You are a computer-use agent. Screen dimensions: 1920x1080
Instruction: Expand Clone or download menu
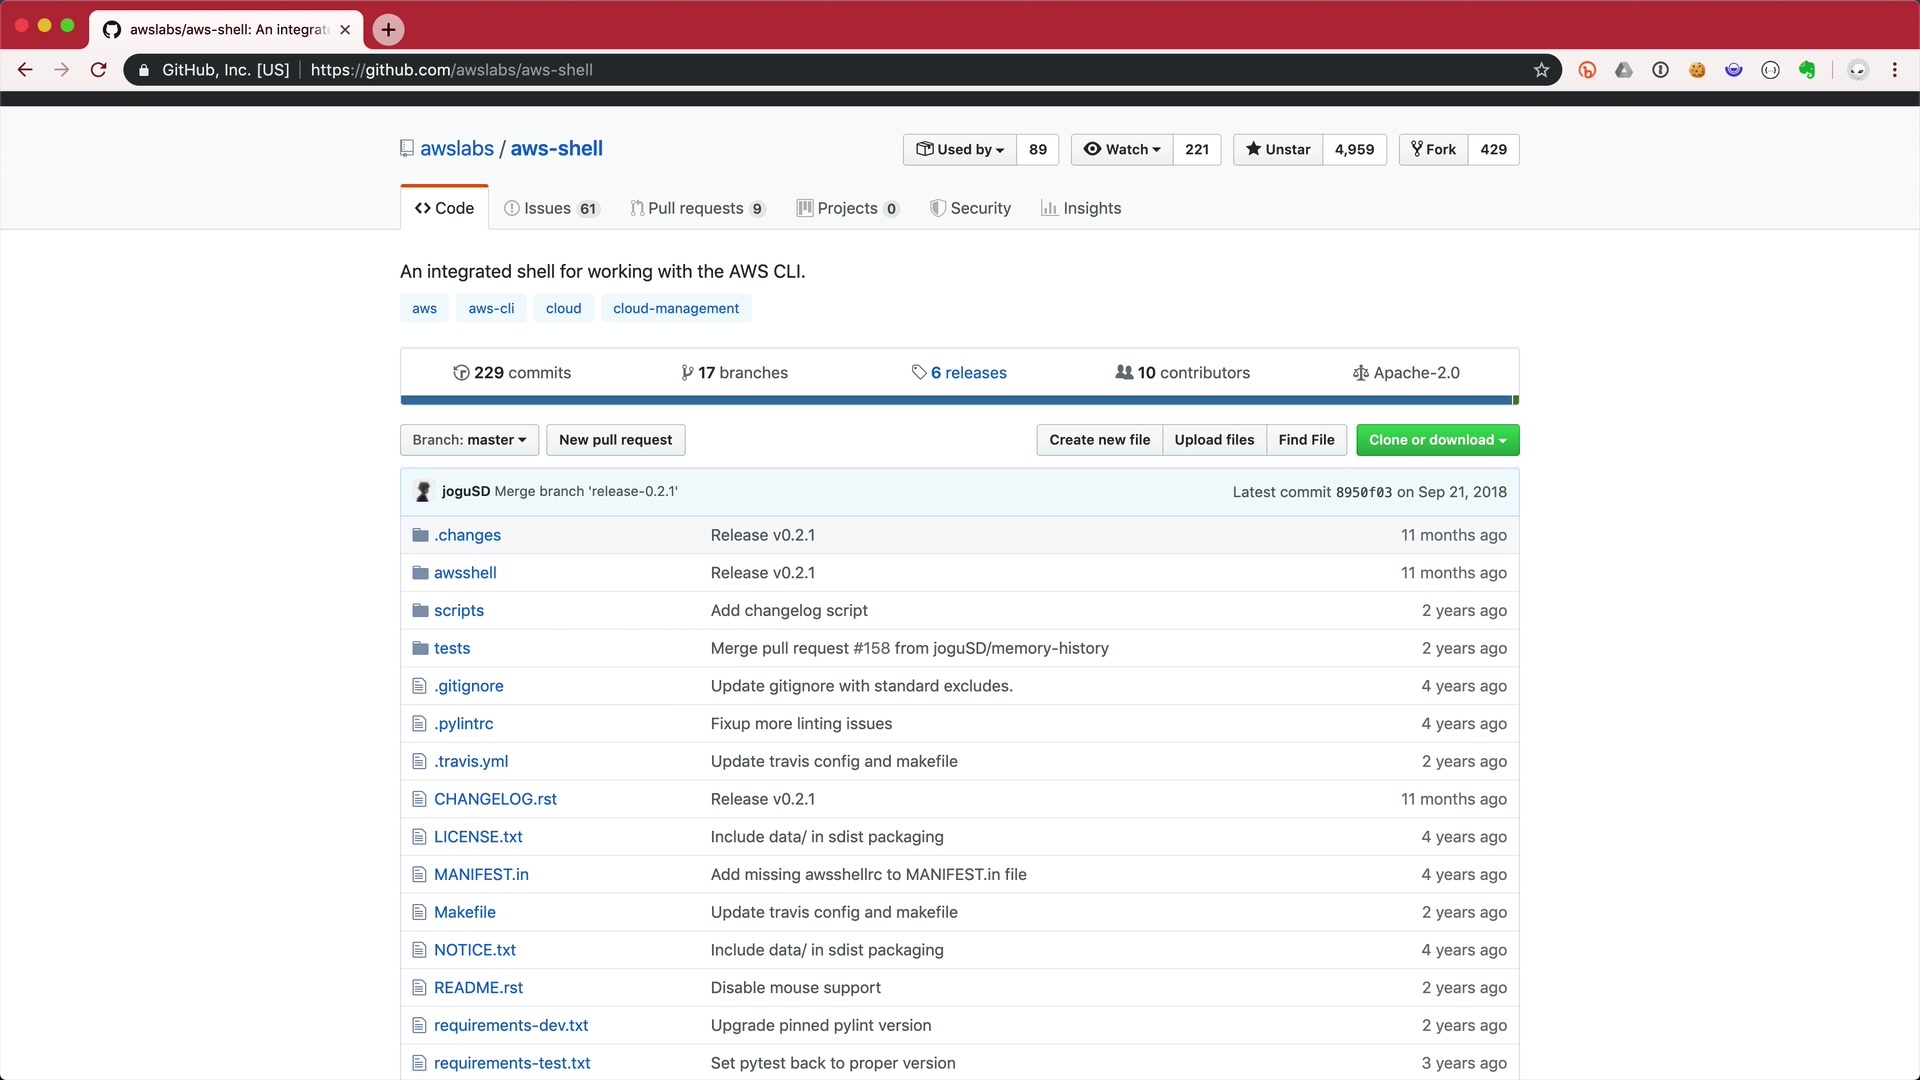coord(1437,440)
